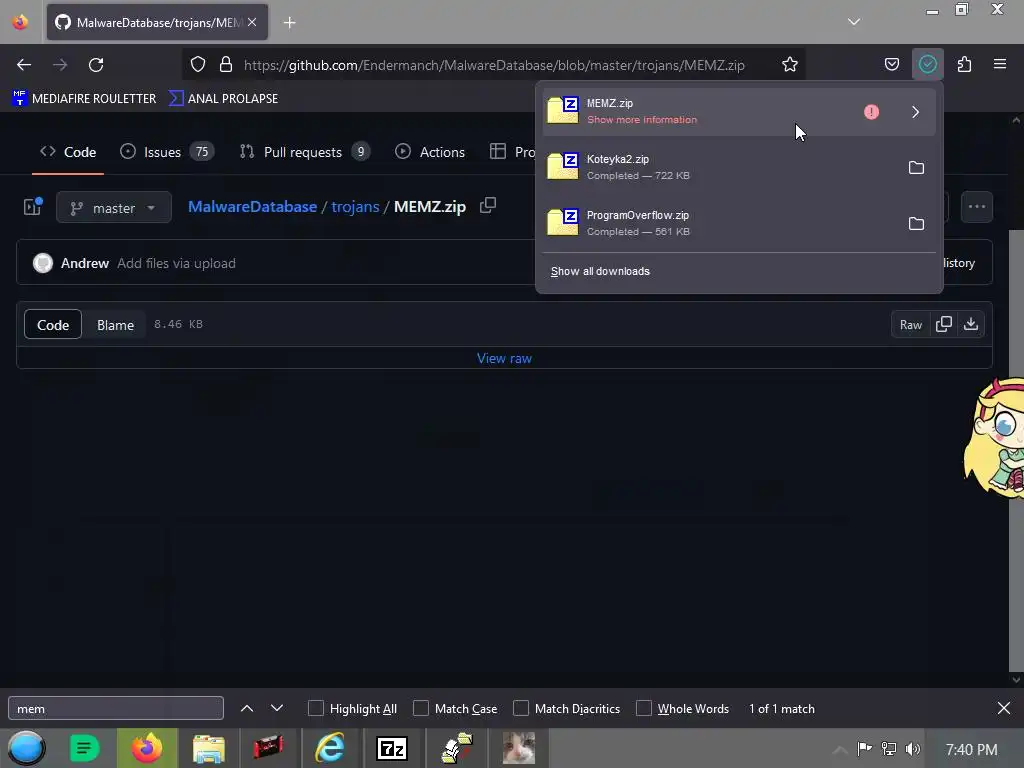The width and height of the screenshot is (1024, 768).
Task: Open the volume speaker tray icon
Action: click(913, 749)
